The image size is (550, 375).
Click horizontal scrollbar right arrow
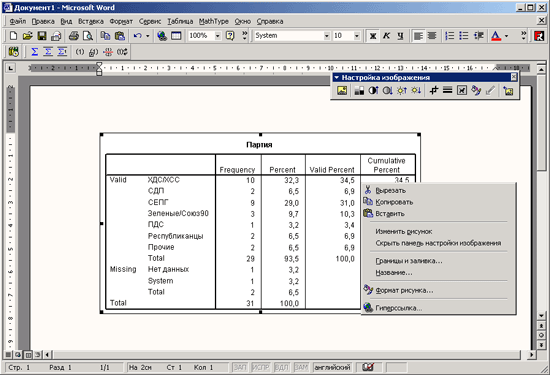point(532,355)
